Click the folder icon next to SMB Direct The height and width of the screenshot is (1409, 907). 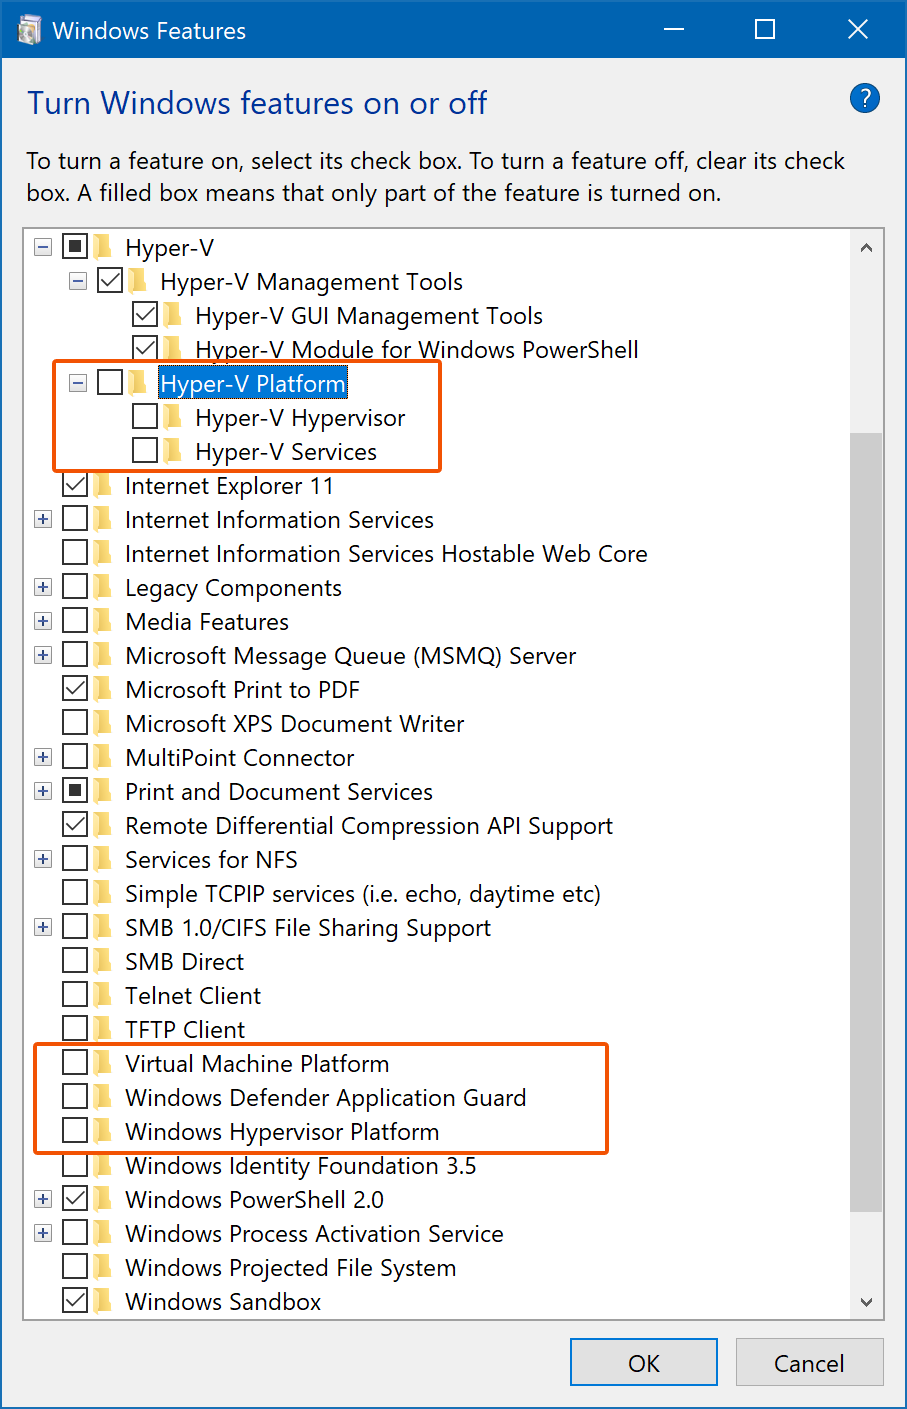[x=103, y=961]
